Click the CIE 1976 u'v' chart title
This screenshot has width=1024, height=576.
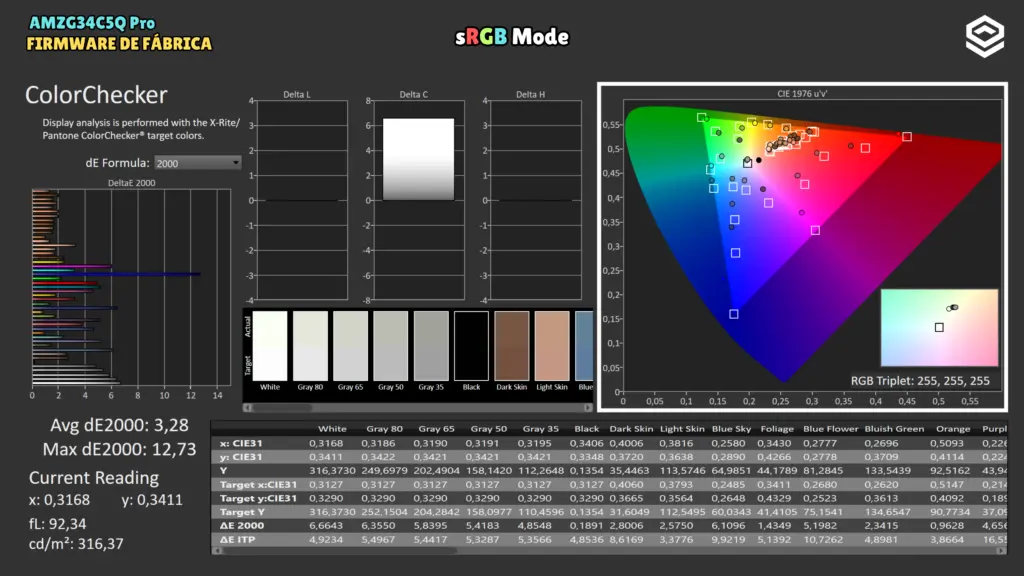(802, 93)
